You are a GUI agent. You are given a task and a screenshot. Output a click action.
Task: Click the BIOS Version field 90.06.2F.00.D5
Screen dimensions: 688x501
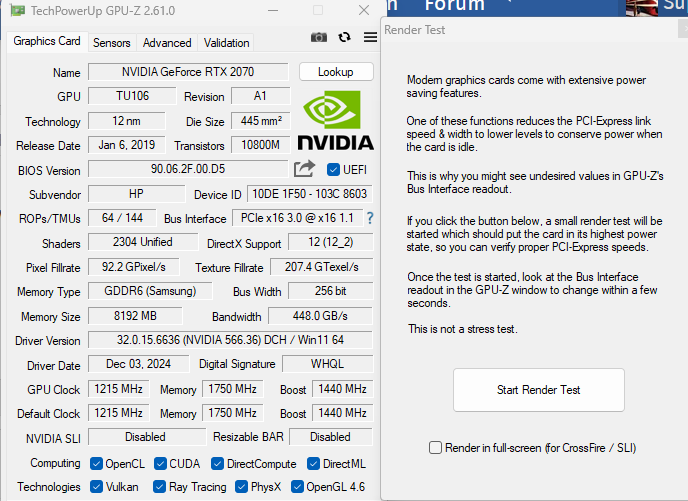click(188, 169)
